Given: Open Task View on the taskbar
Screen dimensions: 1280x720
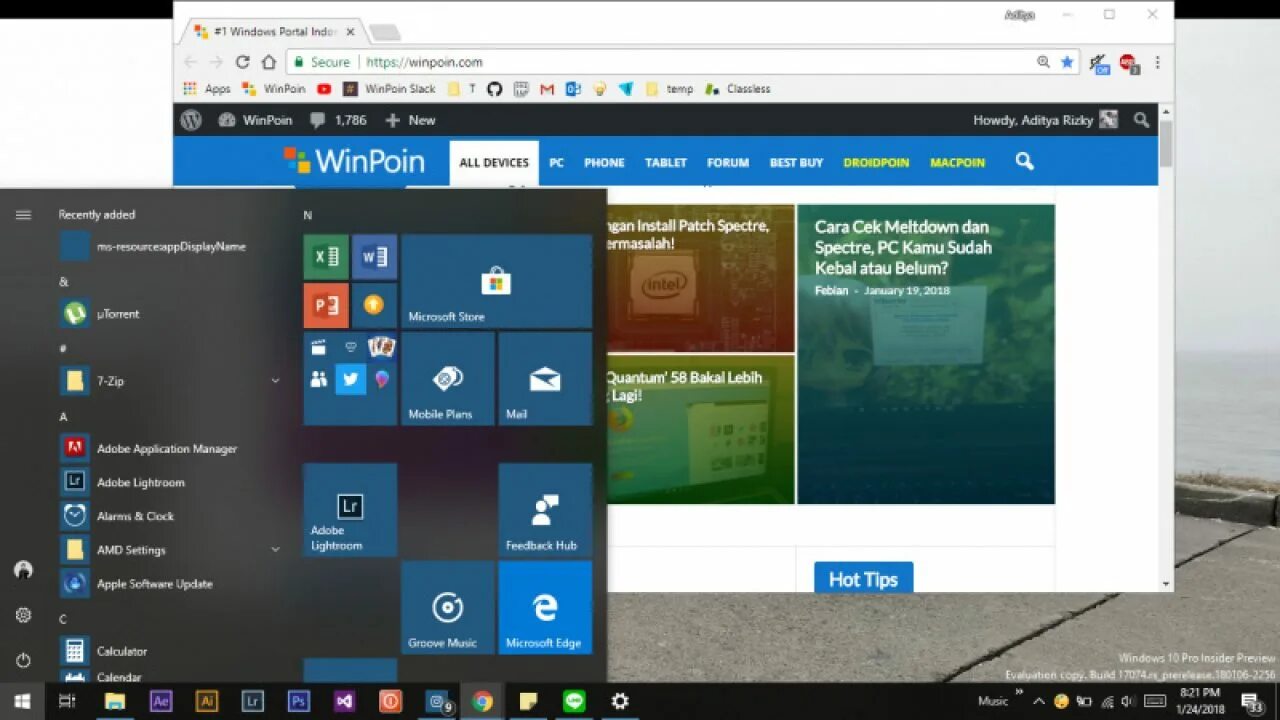Looking at the screenshot, I should [67, 701].
